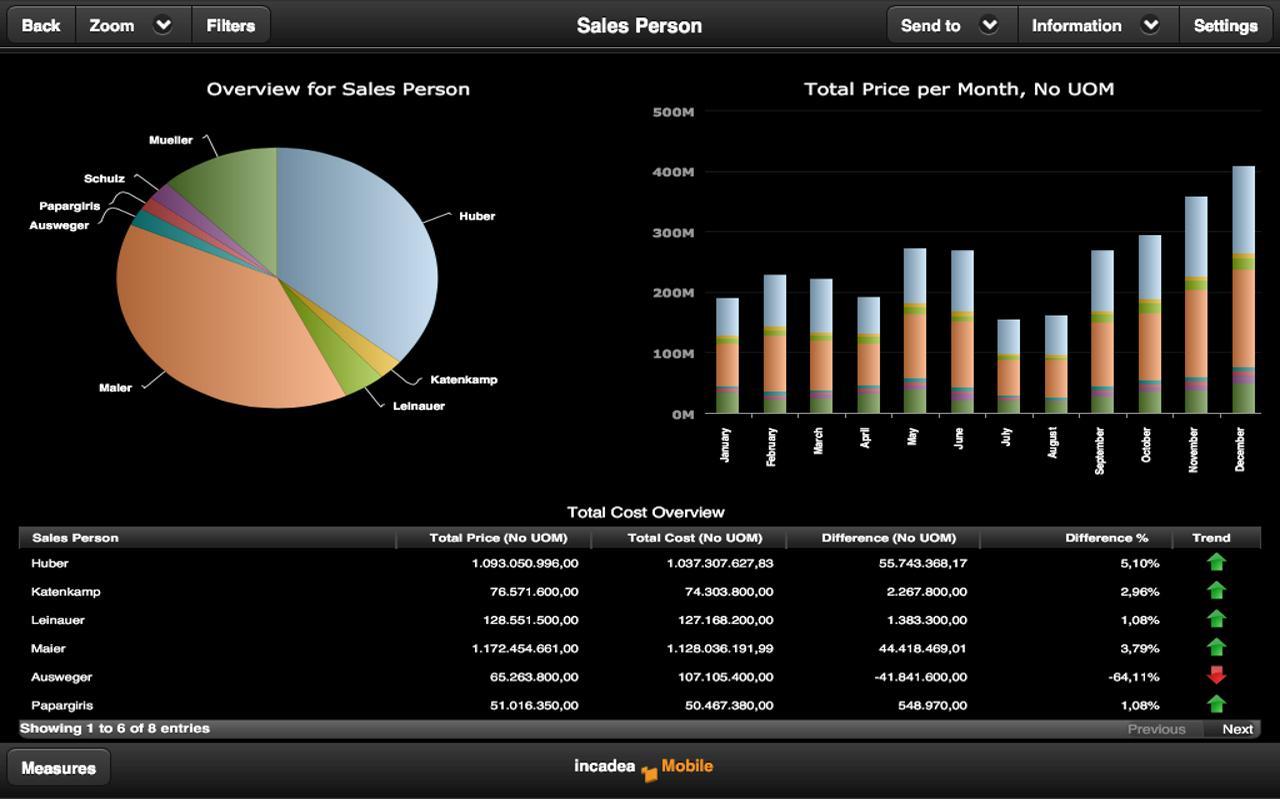
Task: Select the Huber row name
Action: (50, 563)
